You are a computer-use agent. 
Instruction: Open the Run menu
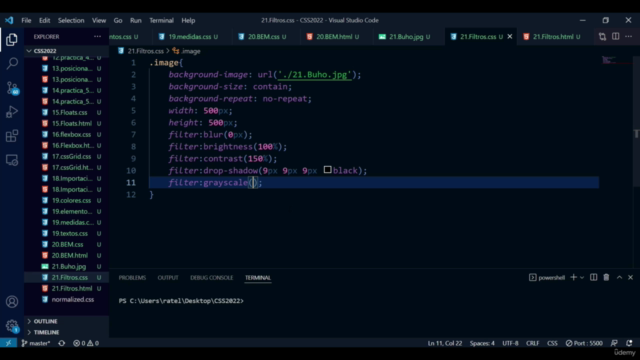(x=136, y=20)
